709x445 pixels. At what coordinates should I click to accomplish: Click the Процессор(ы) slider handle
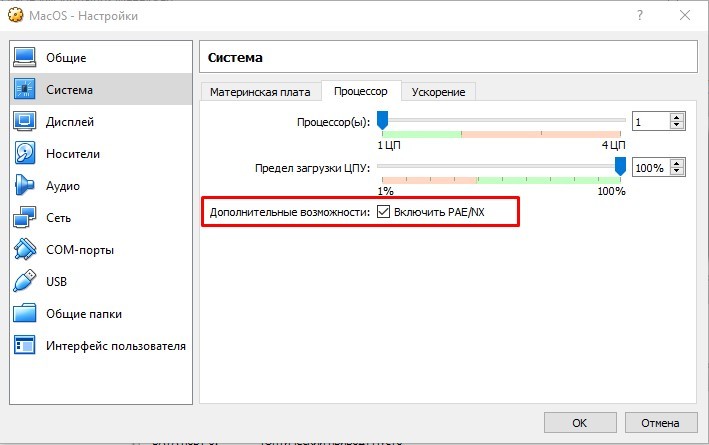pyautogui.click(x=382, y=122)
